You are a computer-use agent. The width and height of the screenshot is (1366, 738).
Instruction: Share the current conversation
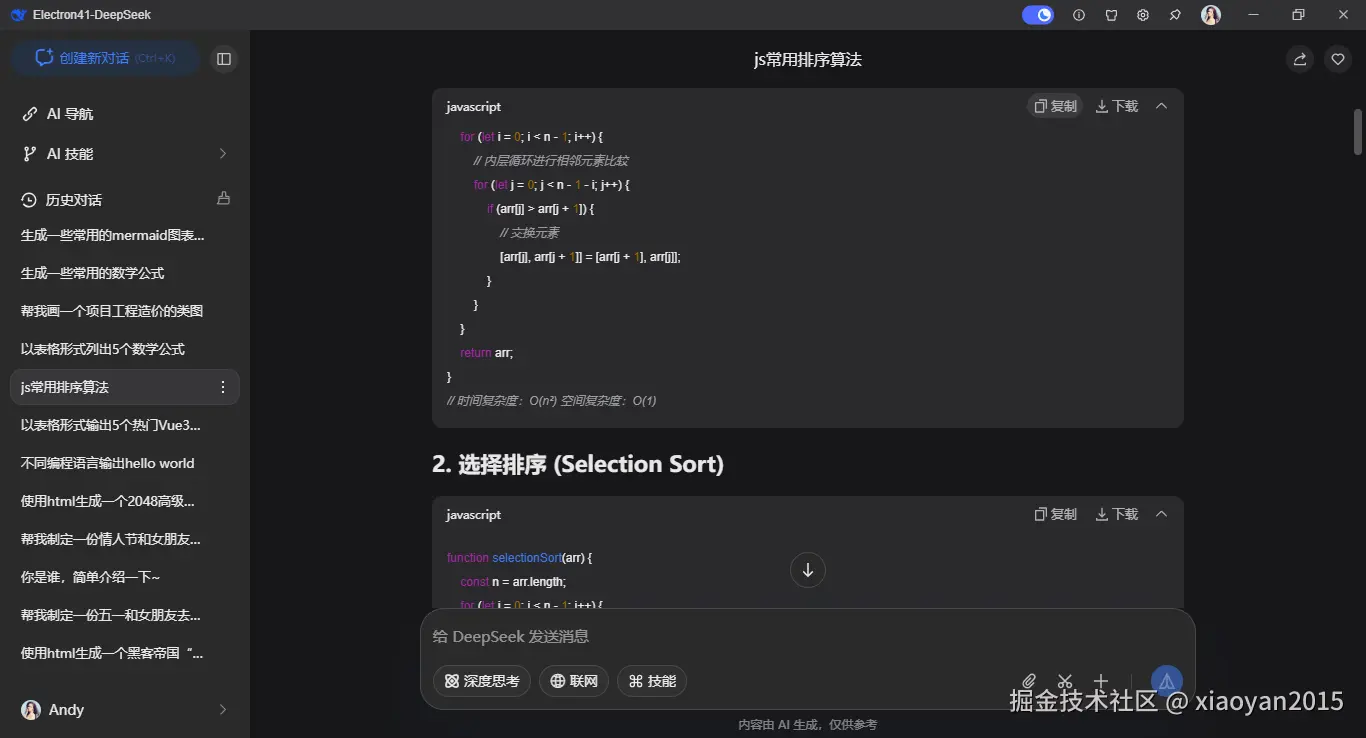click(1298, 59)
